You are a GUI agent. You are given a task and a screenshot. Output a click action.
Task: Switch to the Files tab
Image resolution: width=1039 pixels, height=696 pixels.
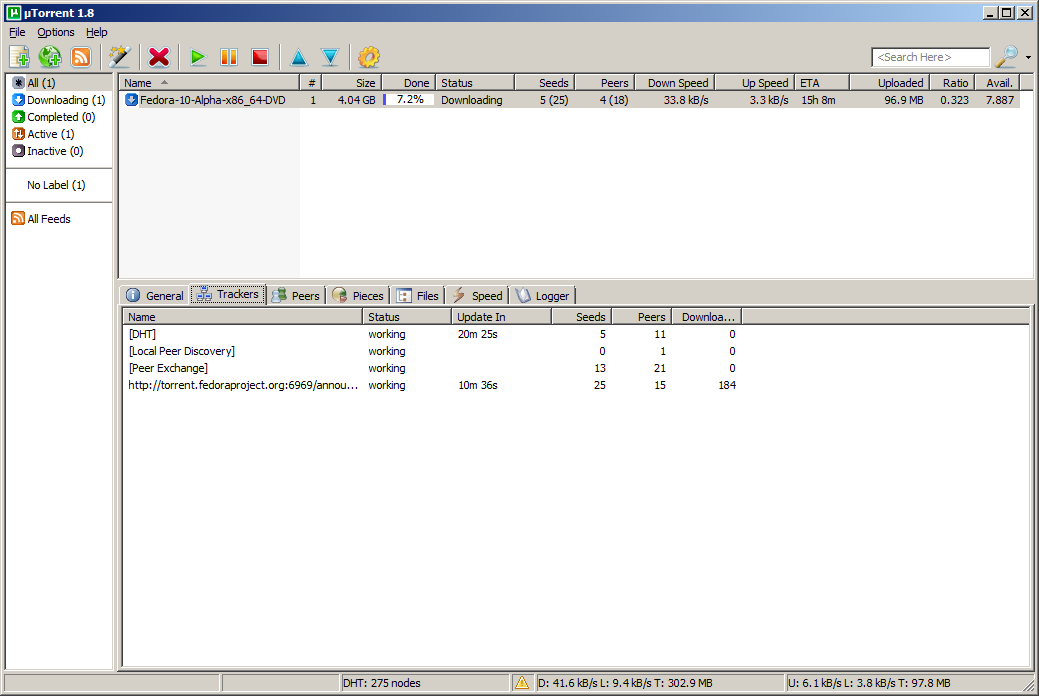[x=417, y=296]
